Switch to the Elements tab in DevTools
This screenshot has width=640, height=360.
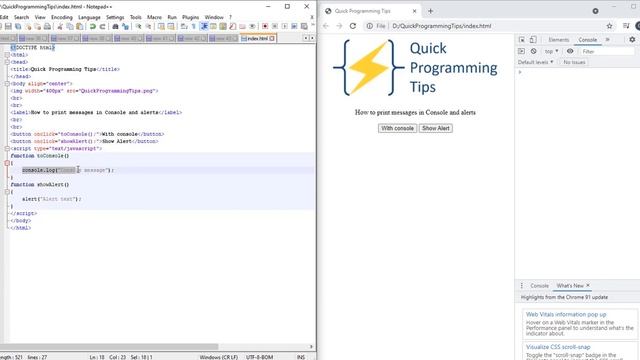558,40
